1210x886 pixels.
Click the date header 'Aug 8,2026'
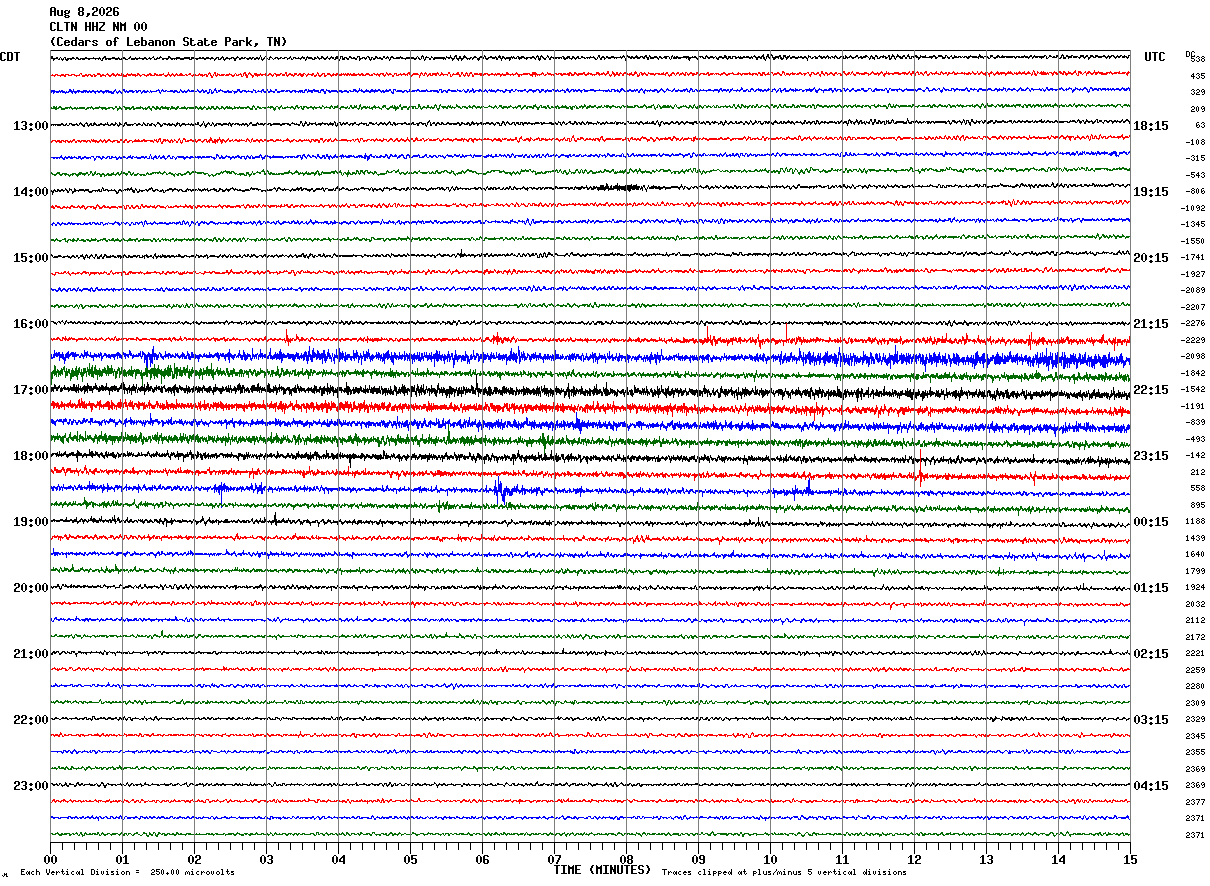(84, 12)
